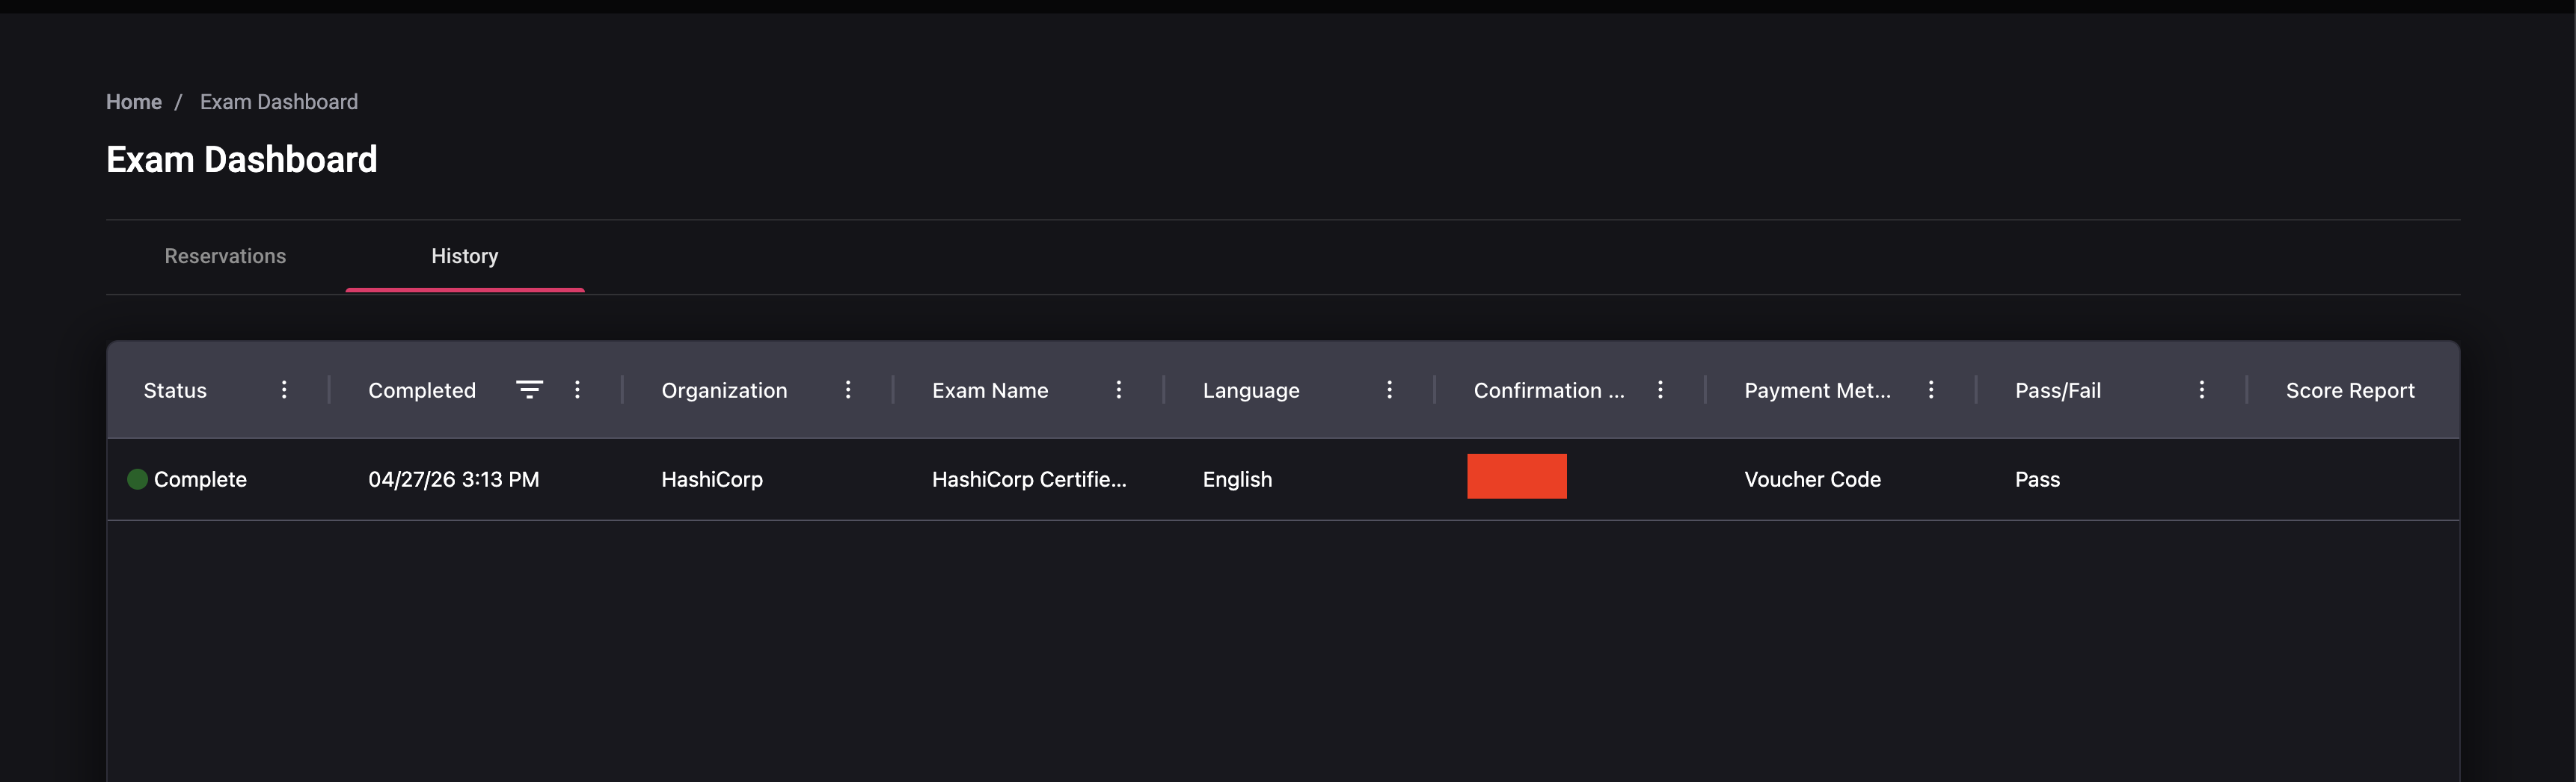
Task: Click the Exam Dashboard breadcrumb
Action: click(x=279, y=102)
